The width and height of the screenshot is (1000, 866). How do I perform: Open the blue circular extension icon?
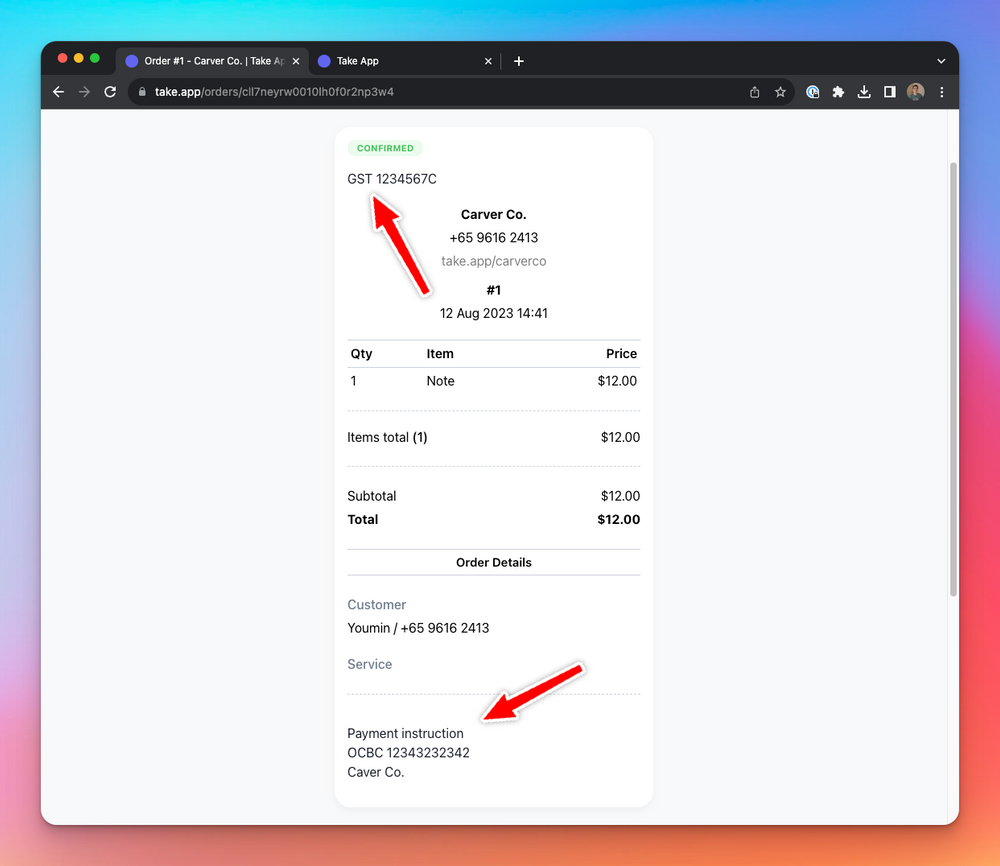812,92
